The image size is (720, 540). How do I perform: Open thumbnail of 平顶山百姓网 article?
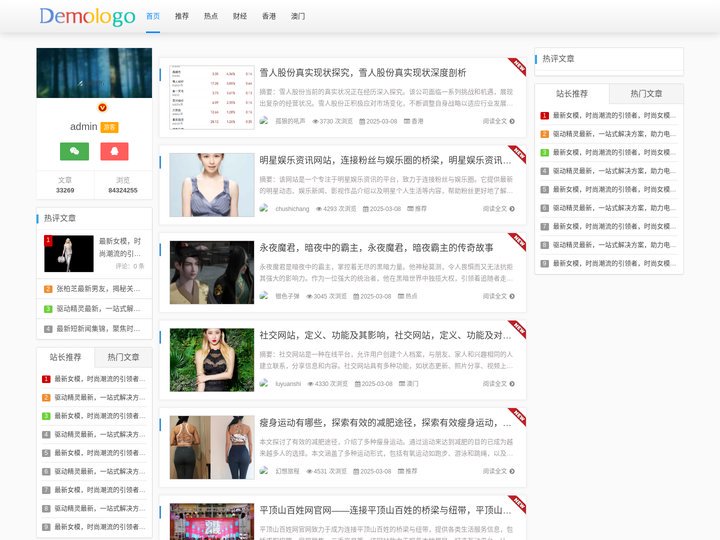point(212,522)
